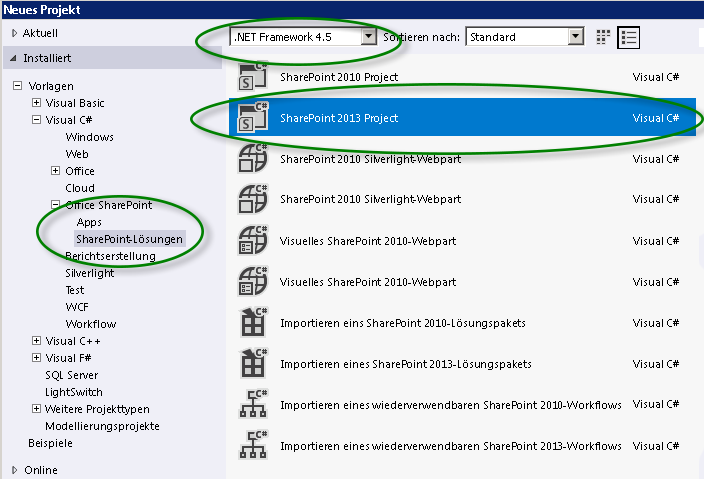Select the Cloud category

80,188
